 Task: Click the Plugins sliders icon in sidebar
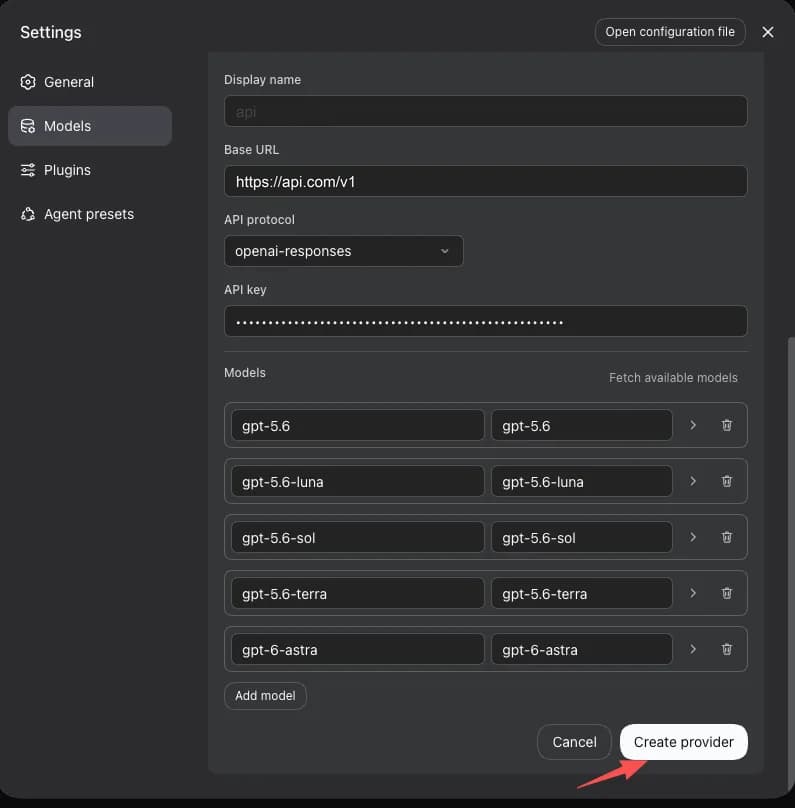[28, 170]
